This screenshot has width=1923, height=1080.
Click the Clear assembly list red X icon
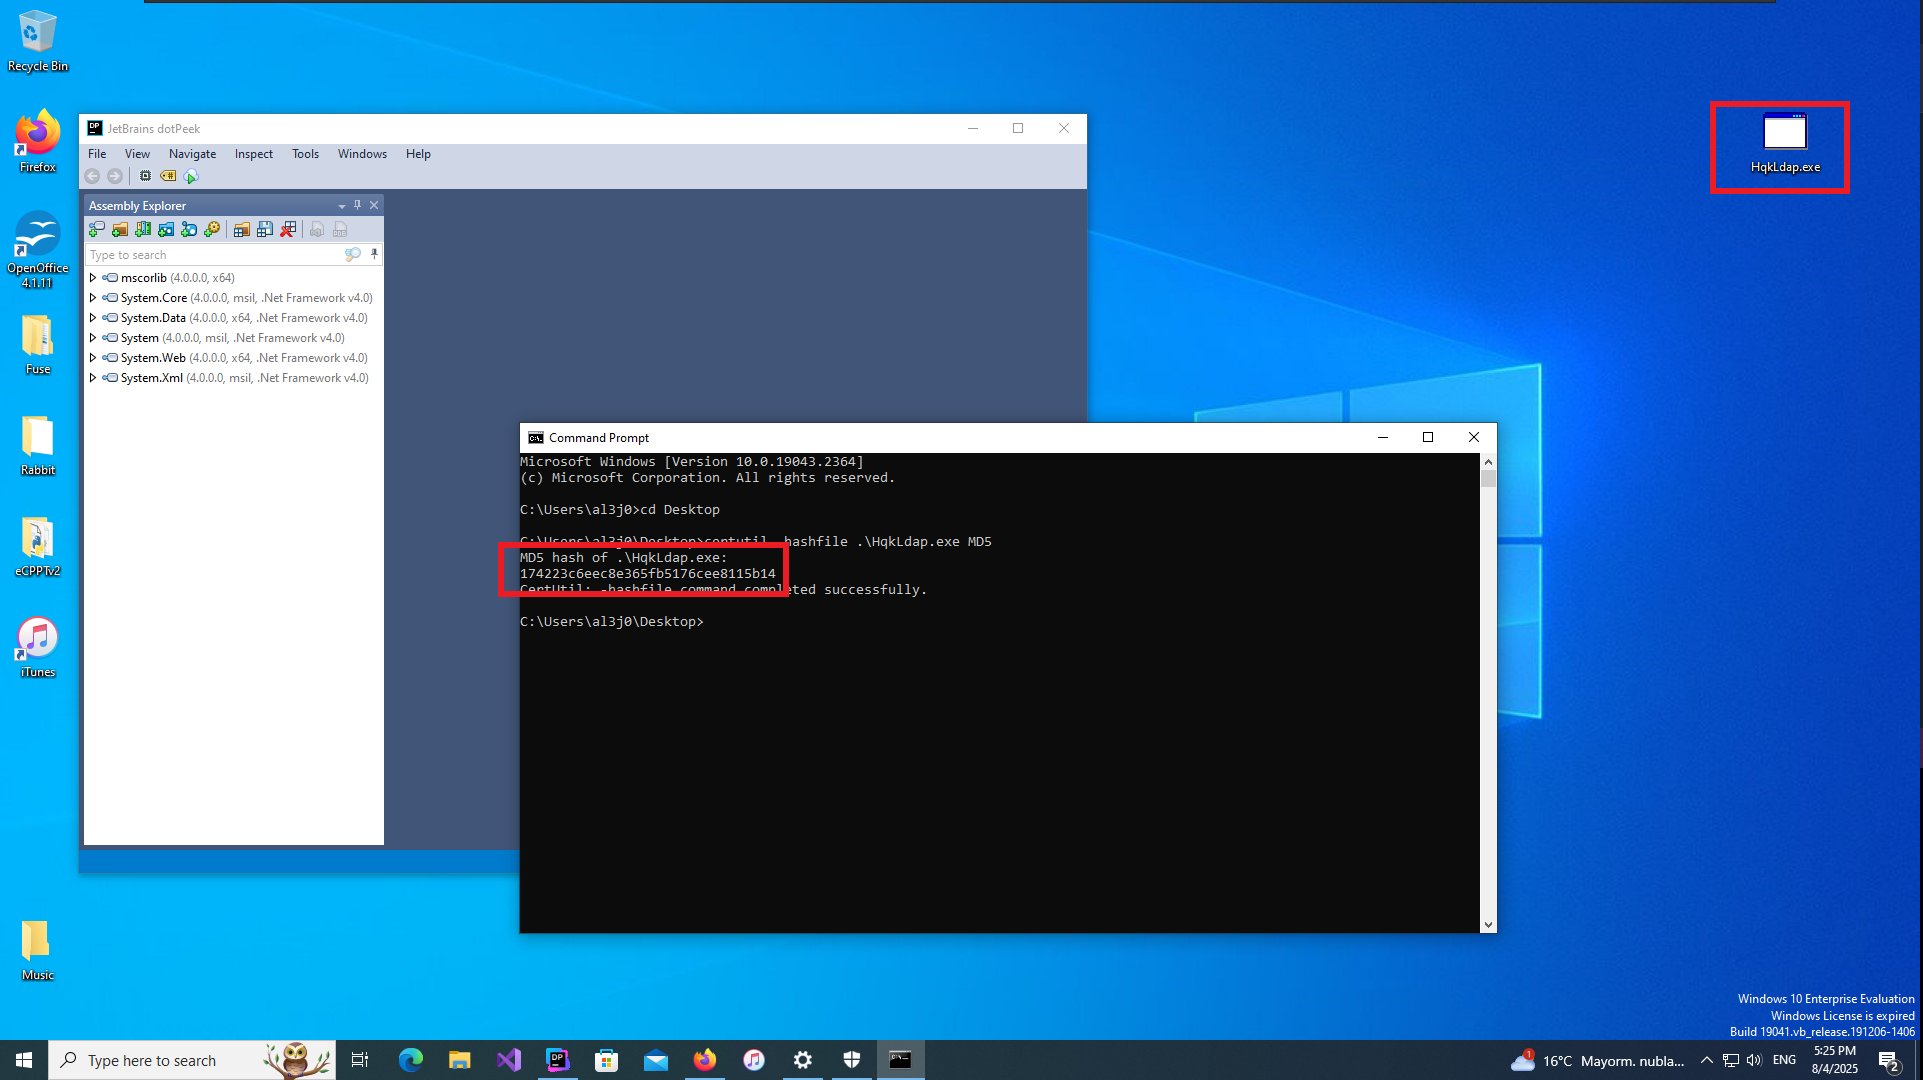tap(288, 230)
